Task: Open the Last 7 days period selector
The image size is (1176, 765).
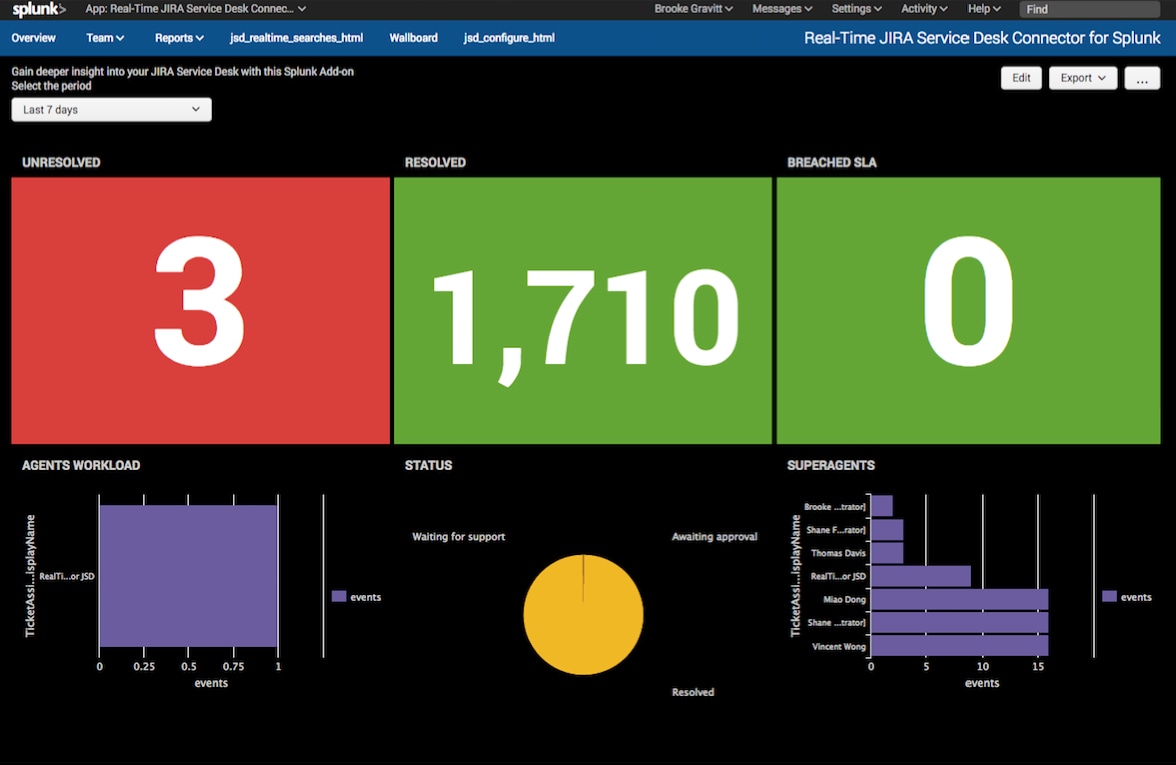Action: click(111, 110)
